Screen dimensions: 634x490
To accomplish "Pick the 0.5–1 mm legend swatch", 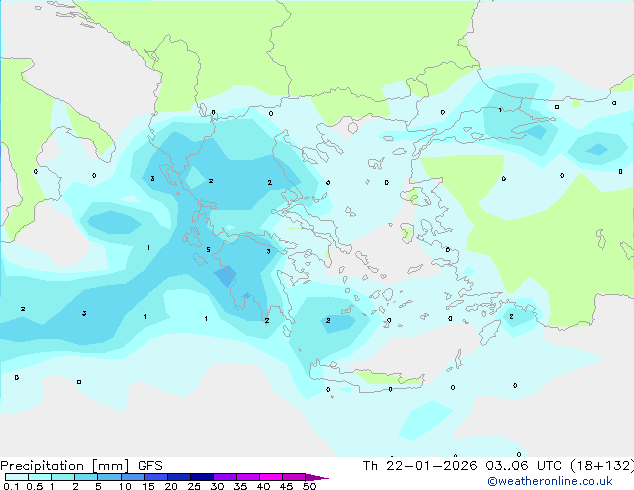I will coord(40,477).
